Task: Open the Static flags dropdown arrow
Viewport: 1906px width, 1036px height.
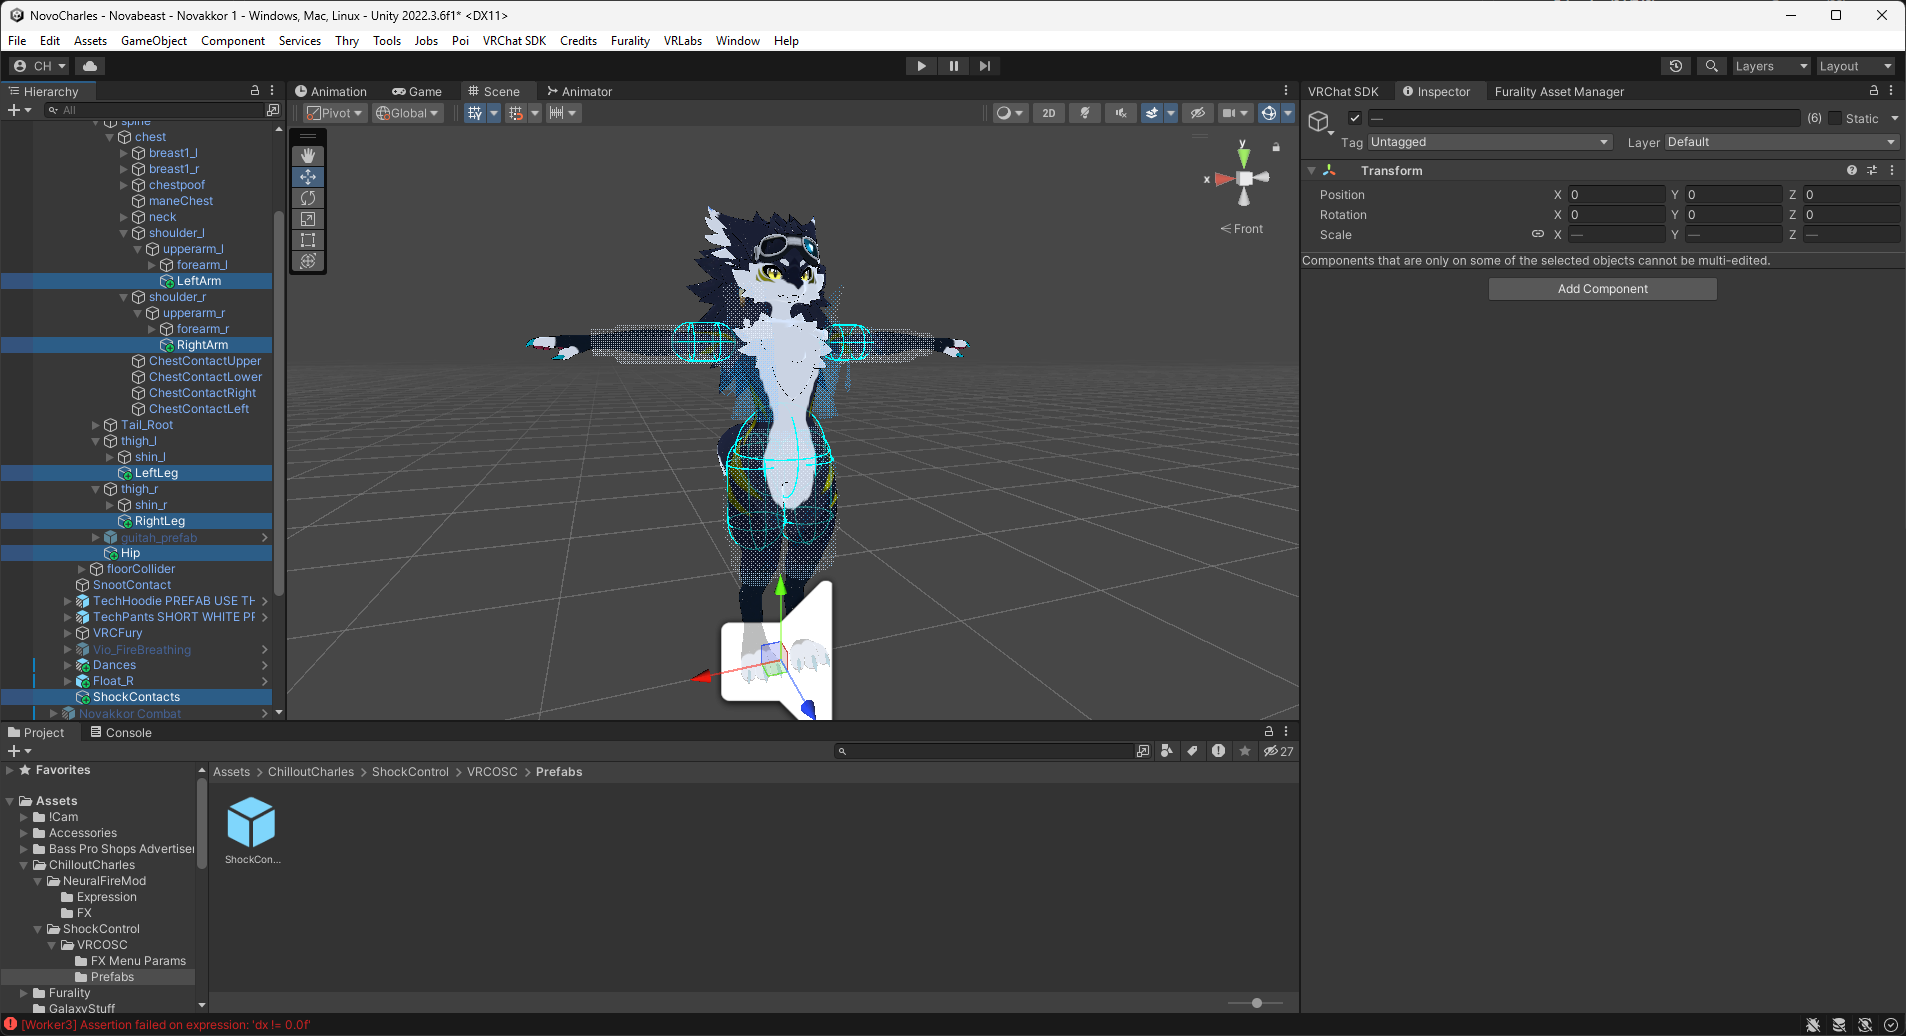Action: tap(1894, 118)
